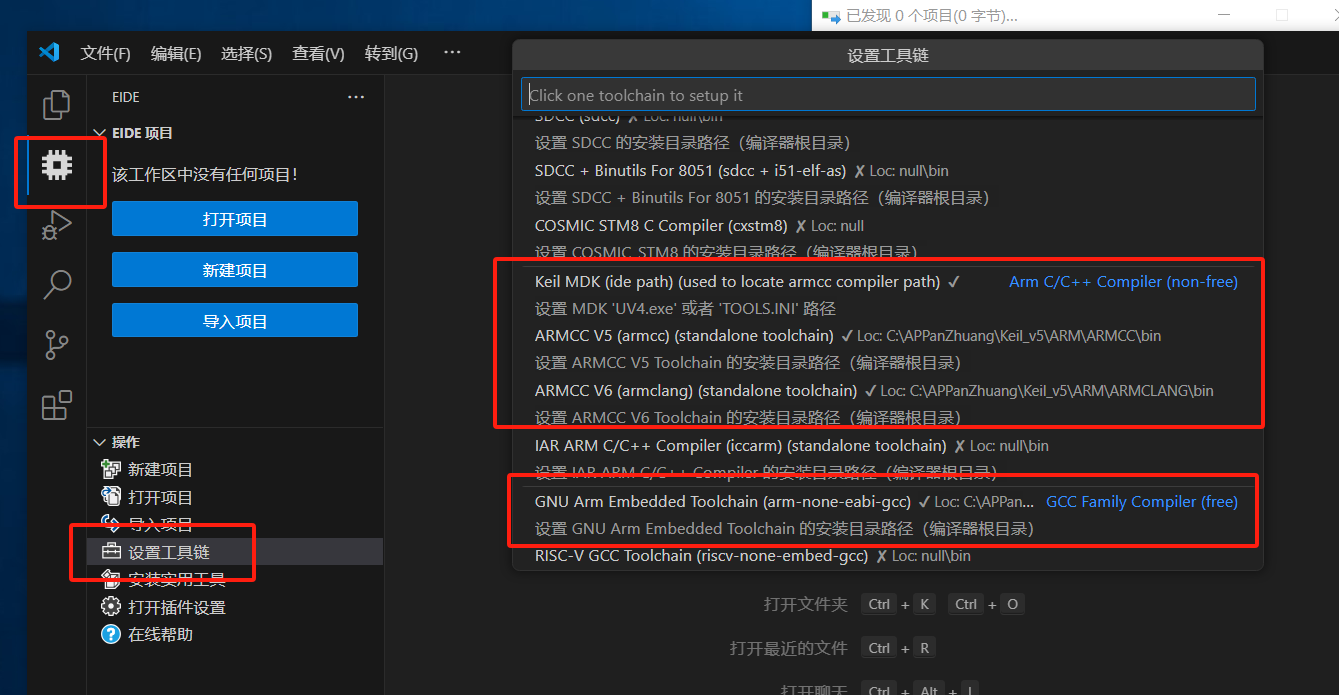Select 新建项目 in the operations list
The image size is (1339, 695).
point(236,469)
